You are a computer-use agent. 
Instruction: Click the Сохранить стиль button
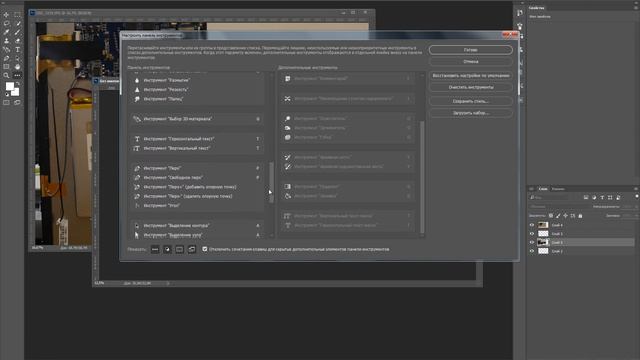click(x=471, y=101)
